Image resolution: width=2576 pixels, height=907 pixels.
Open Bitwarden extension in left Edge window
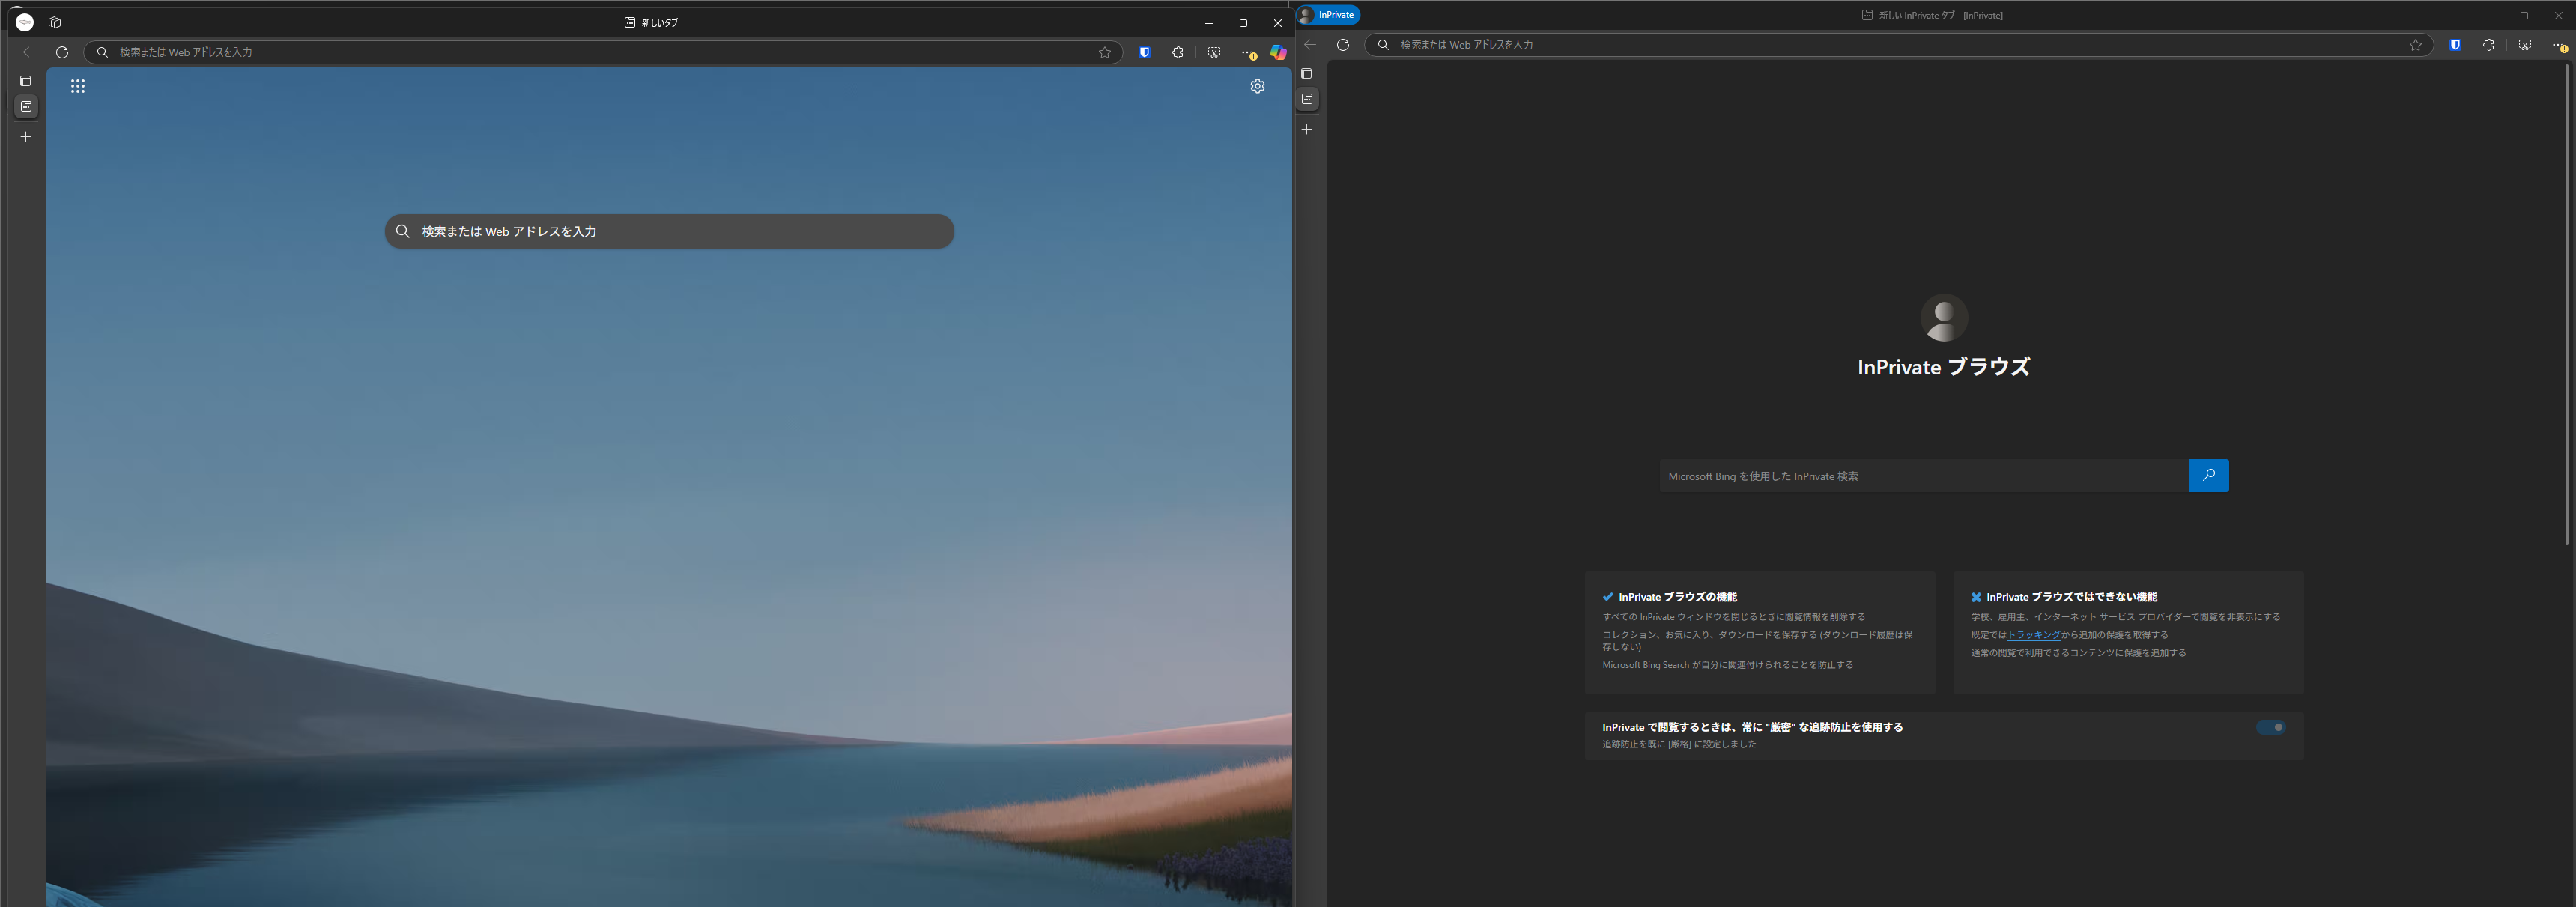pos(1145,52)
